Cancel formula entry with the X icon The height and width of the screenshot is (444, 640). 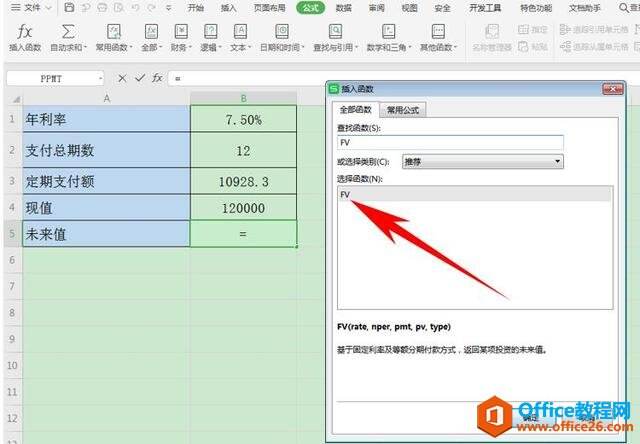(122, 78)
